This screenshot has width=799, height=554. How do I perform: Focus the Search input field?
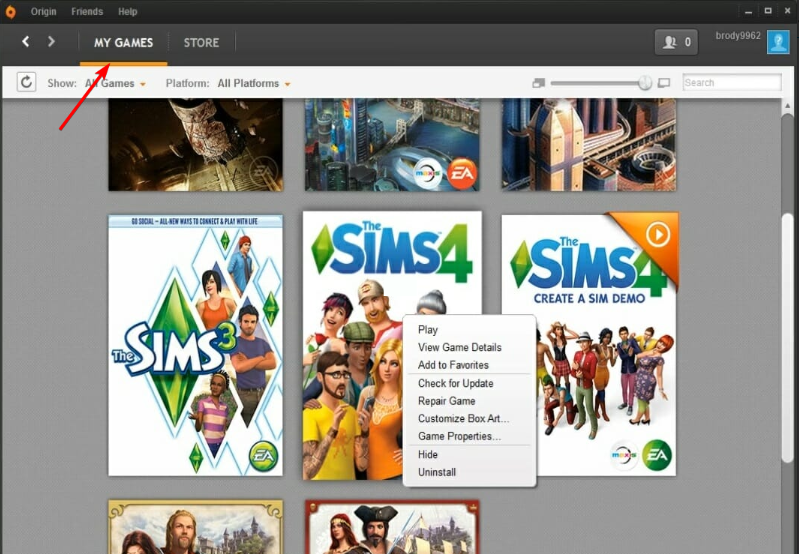732,83
